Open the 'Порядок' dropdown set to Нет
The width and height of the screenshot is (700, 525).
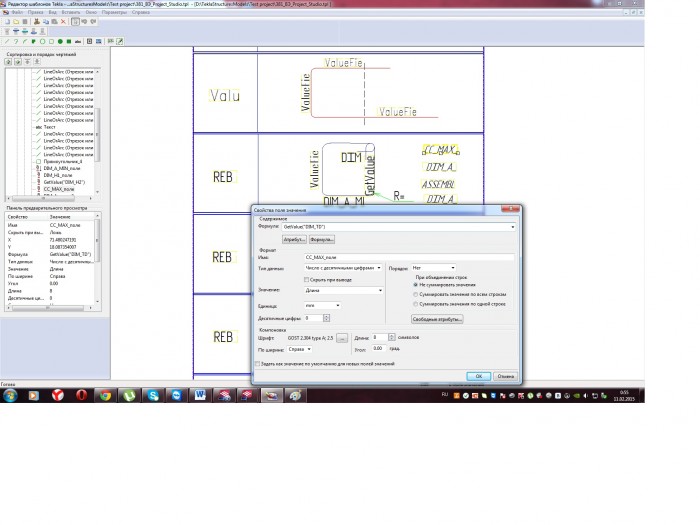coord(433,268)
